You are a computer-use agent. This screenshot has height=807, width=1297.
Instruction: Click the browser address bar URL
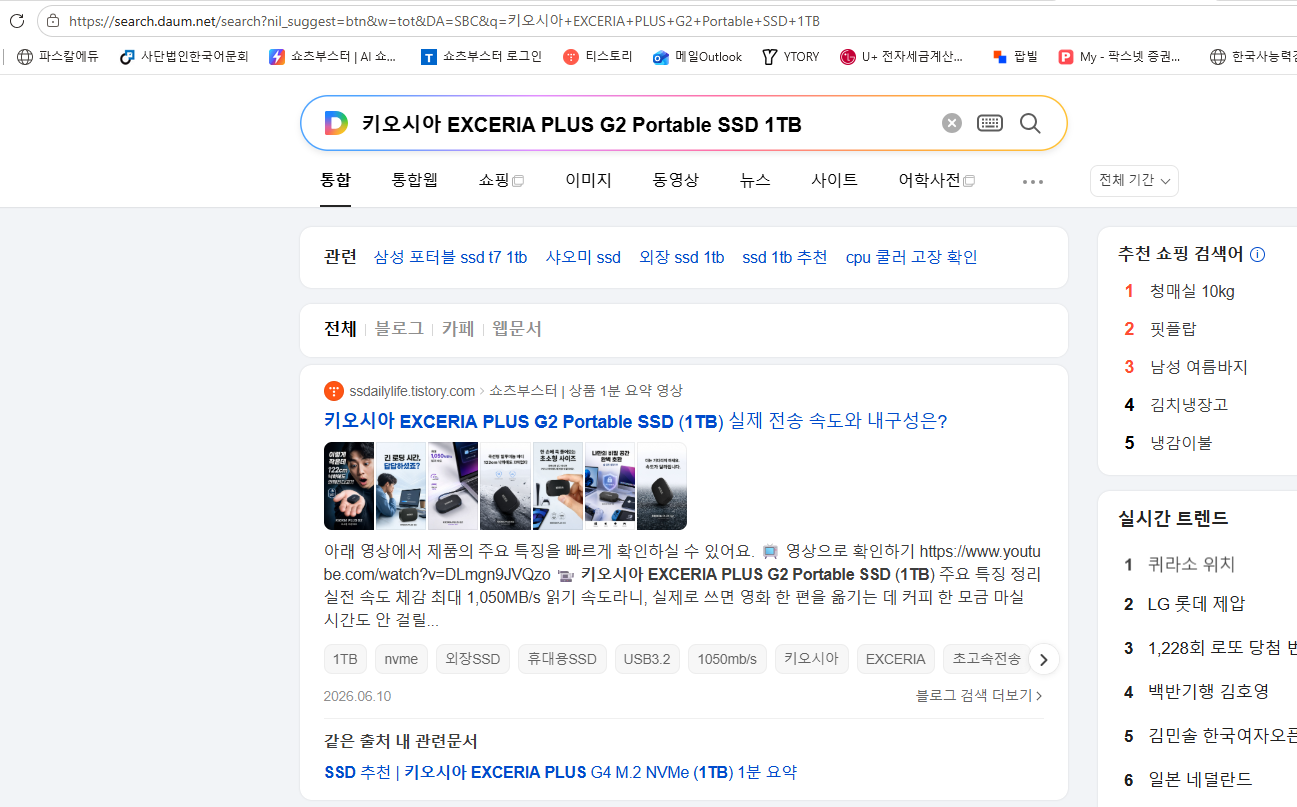point(445,20)
